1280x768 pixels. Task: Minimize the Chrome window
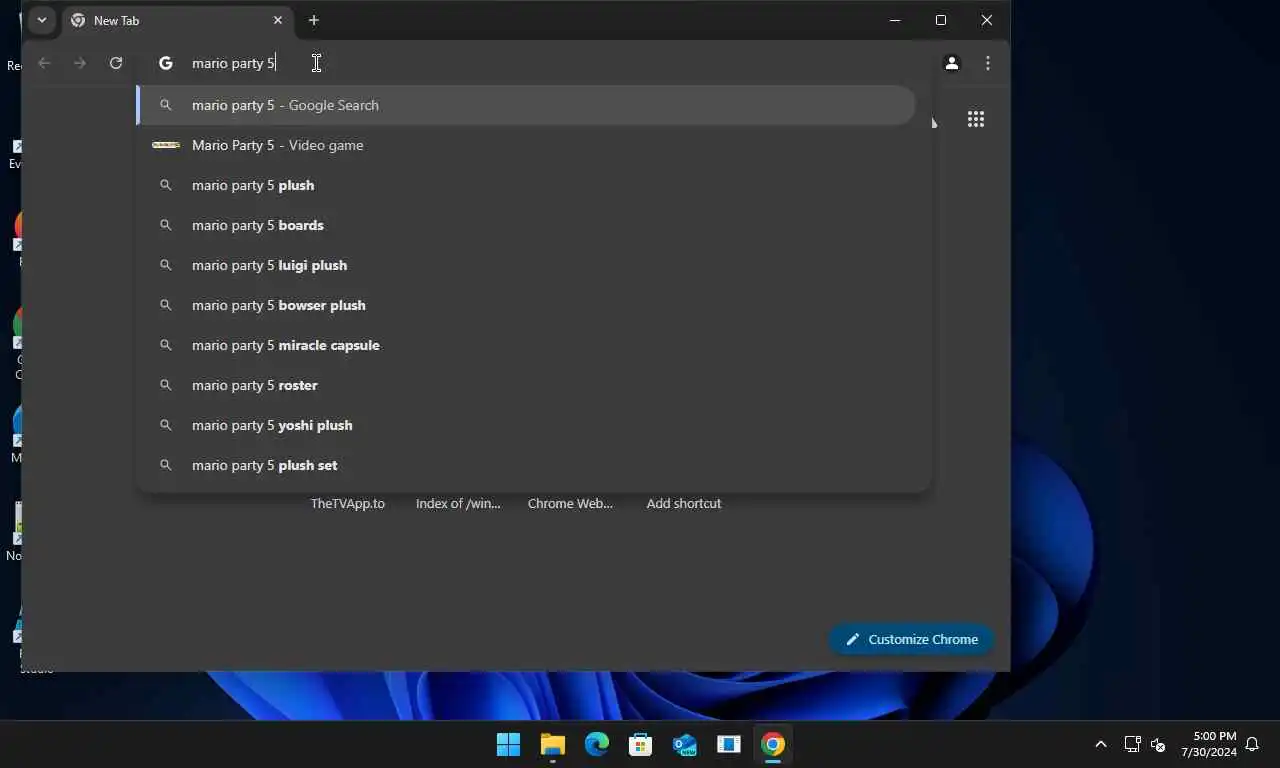click(895, 20)
